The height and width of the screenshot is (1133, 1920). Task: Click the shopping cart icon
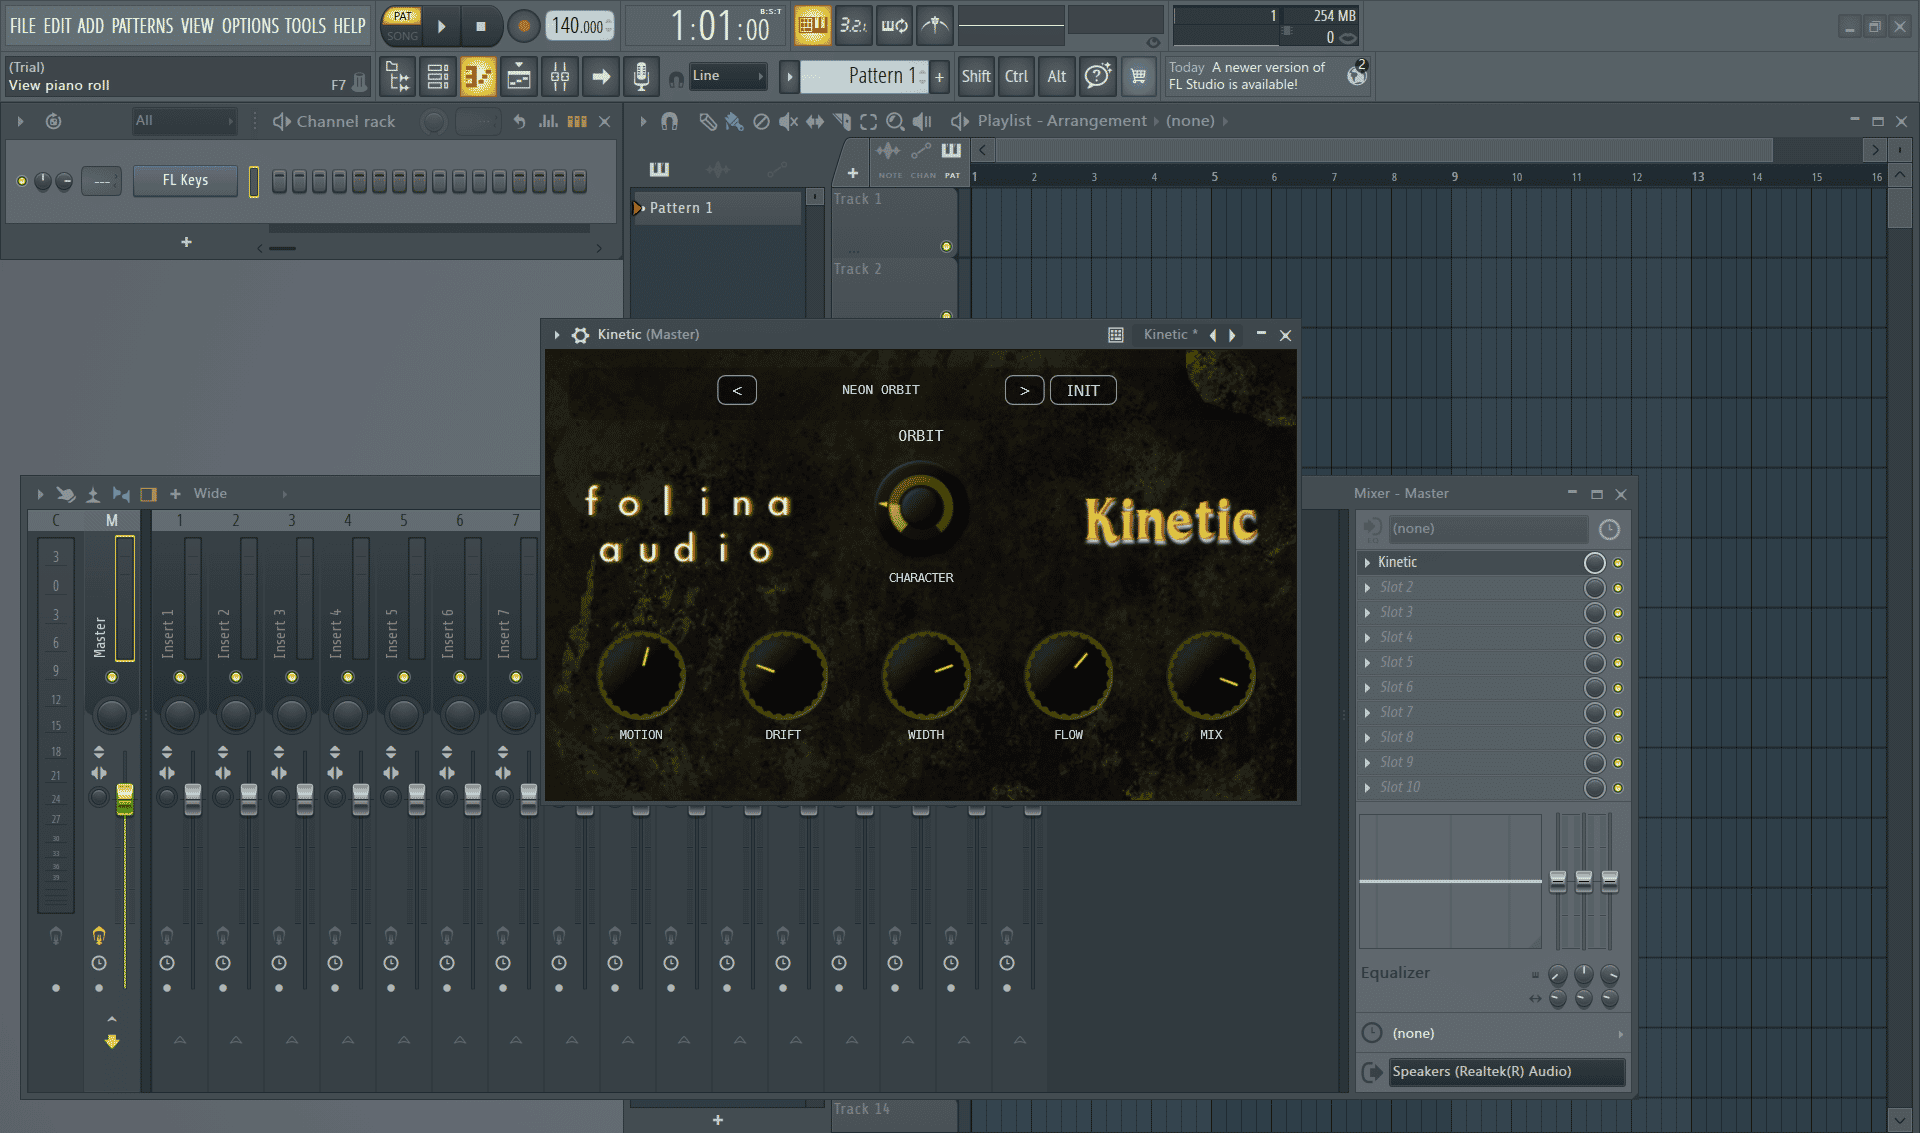click(x=1138, y=76)
